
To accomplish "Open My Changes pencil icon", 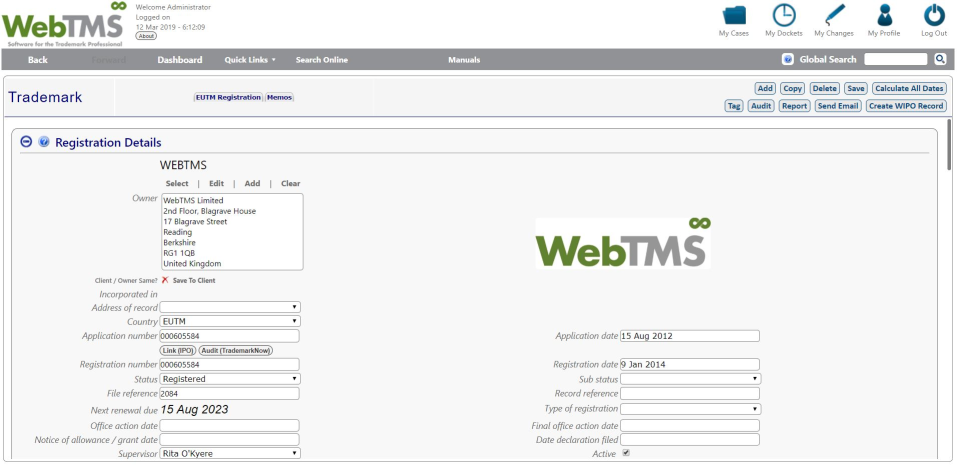I will [x=834, y=15].
